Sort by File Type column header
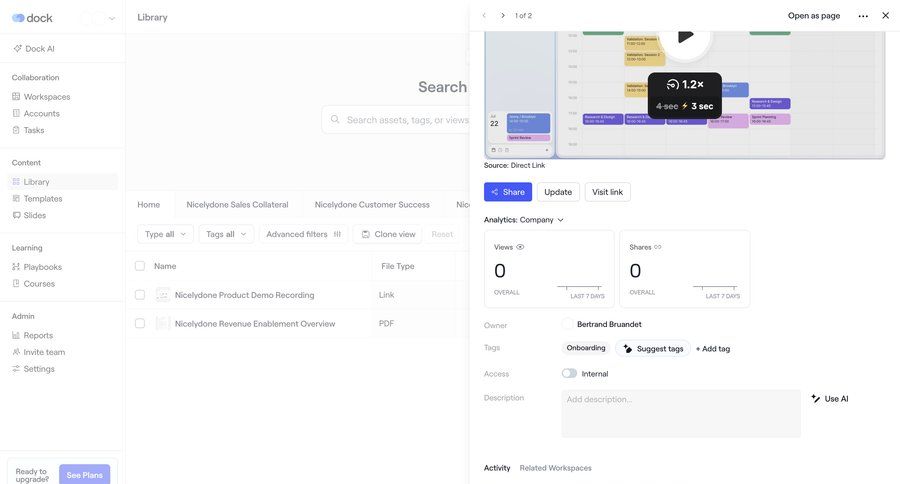This screenshot has height=484, width=900. pyautogui.click(x=398, y=266)
